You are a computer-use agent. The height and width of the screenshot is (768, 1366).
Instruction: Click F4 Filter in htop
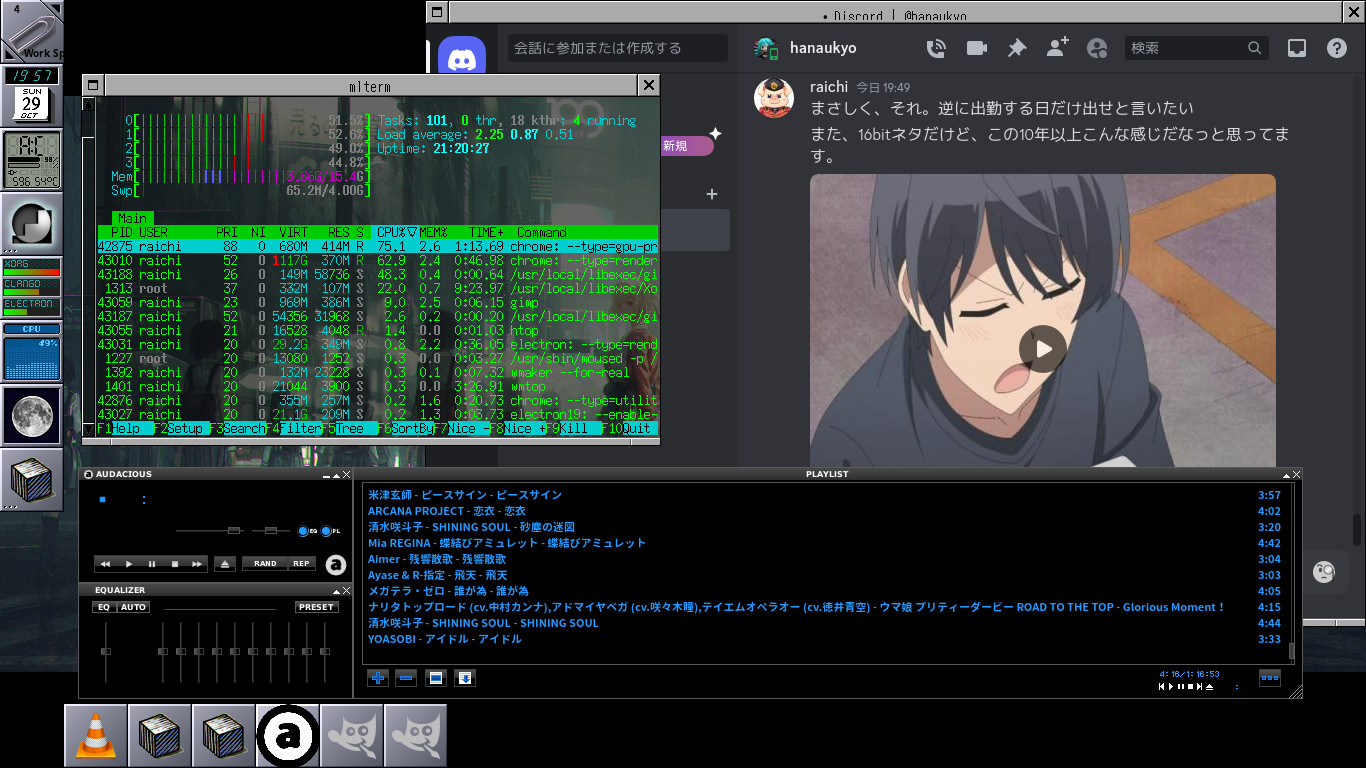click(x=293, y=428)
